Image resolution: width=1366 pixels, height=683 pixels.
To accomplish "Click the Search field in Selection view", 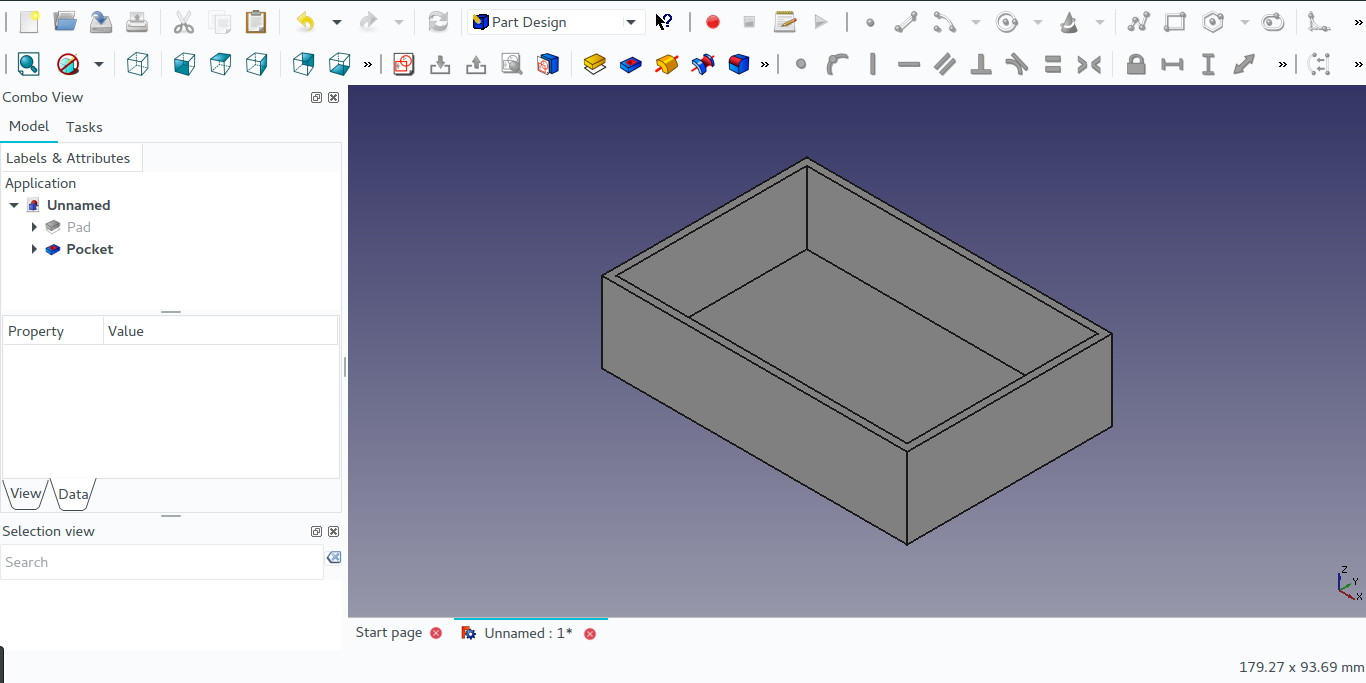I will 160,562.
